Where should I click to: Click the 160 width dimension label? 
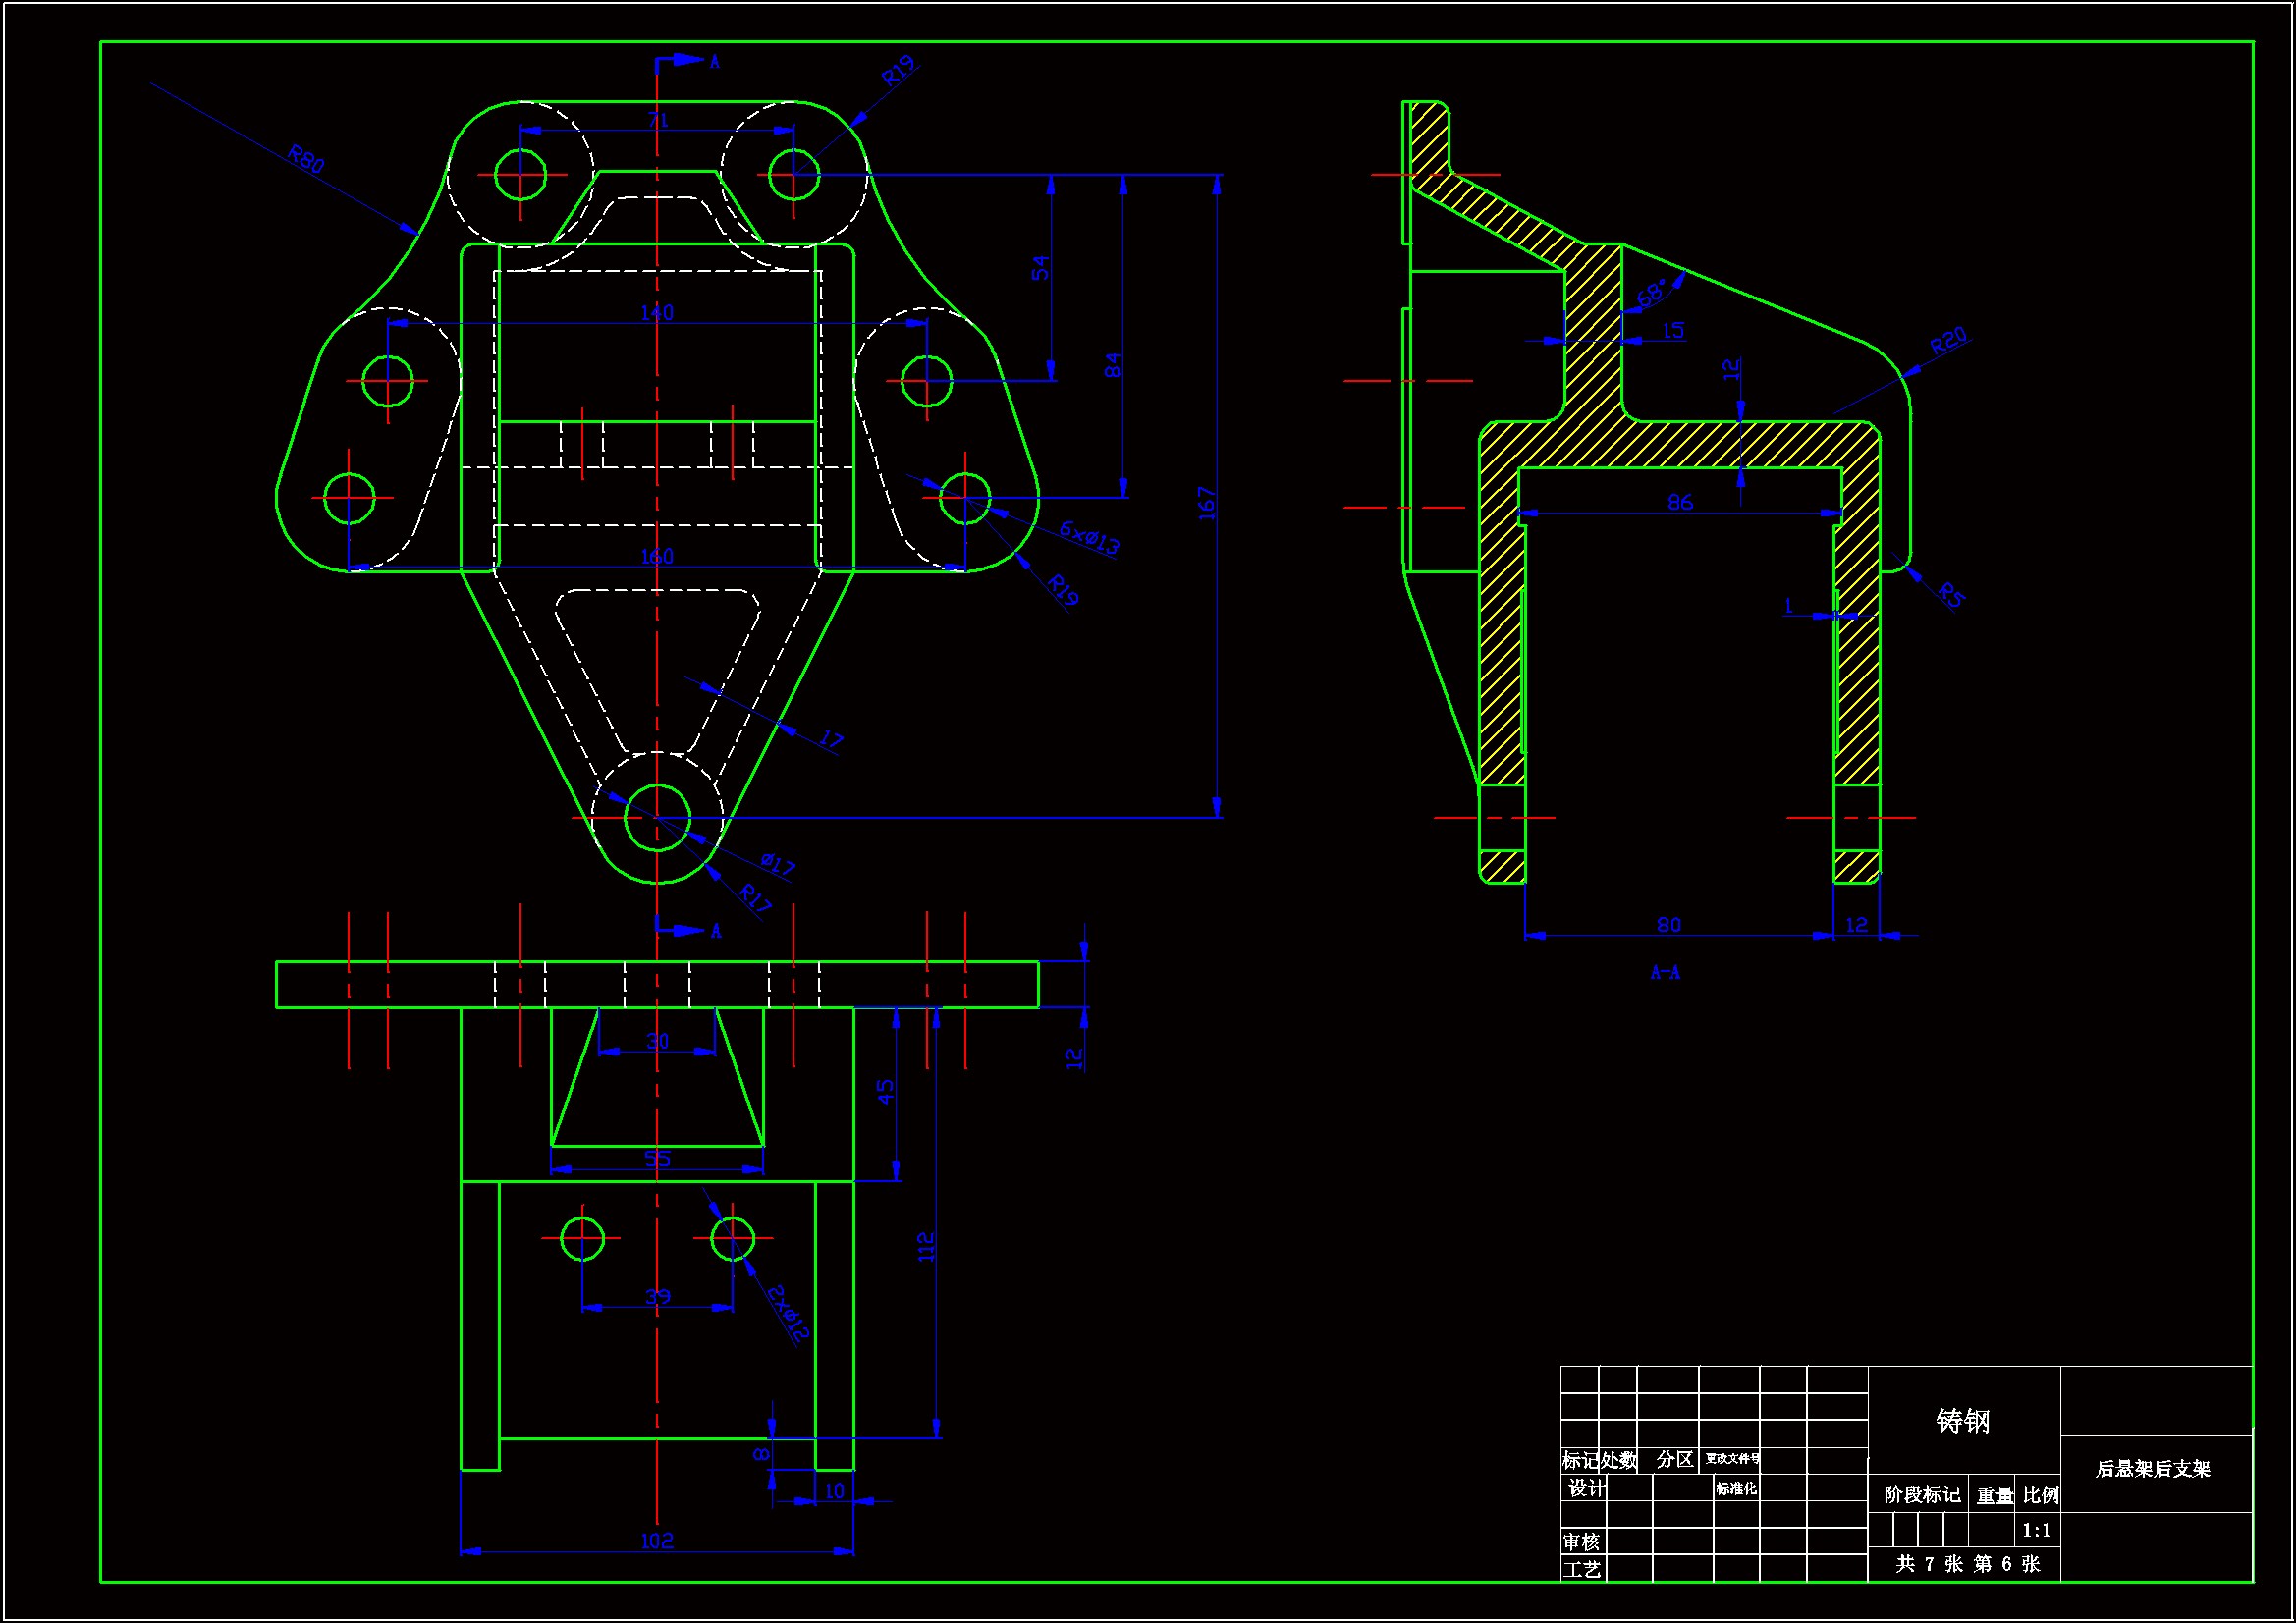pos(657,557)
